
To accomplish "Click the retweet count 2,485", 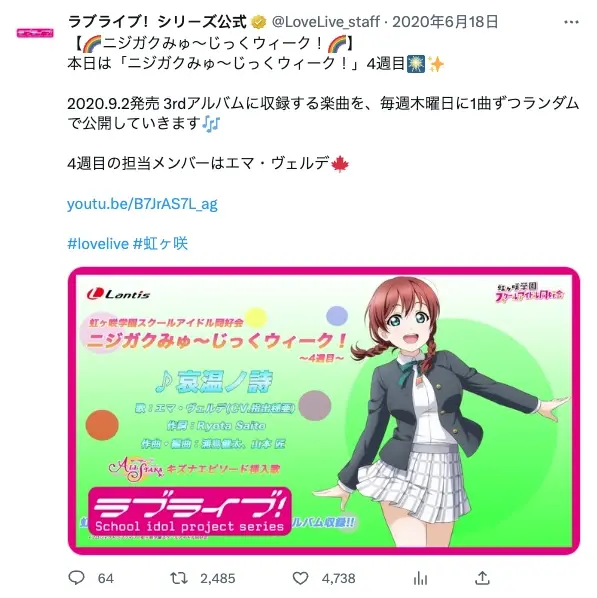I will click(x=218, y=579).
